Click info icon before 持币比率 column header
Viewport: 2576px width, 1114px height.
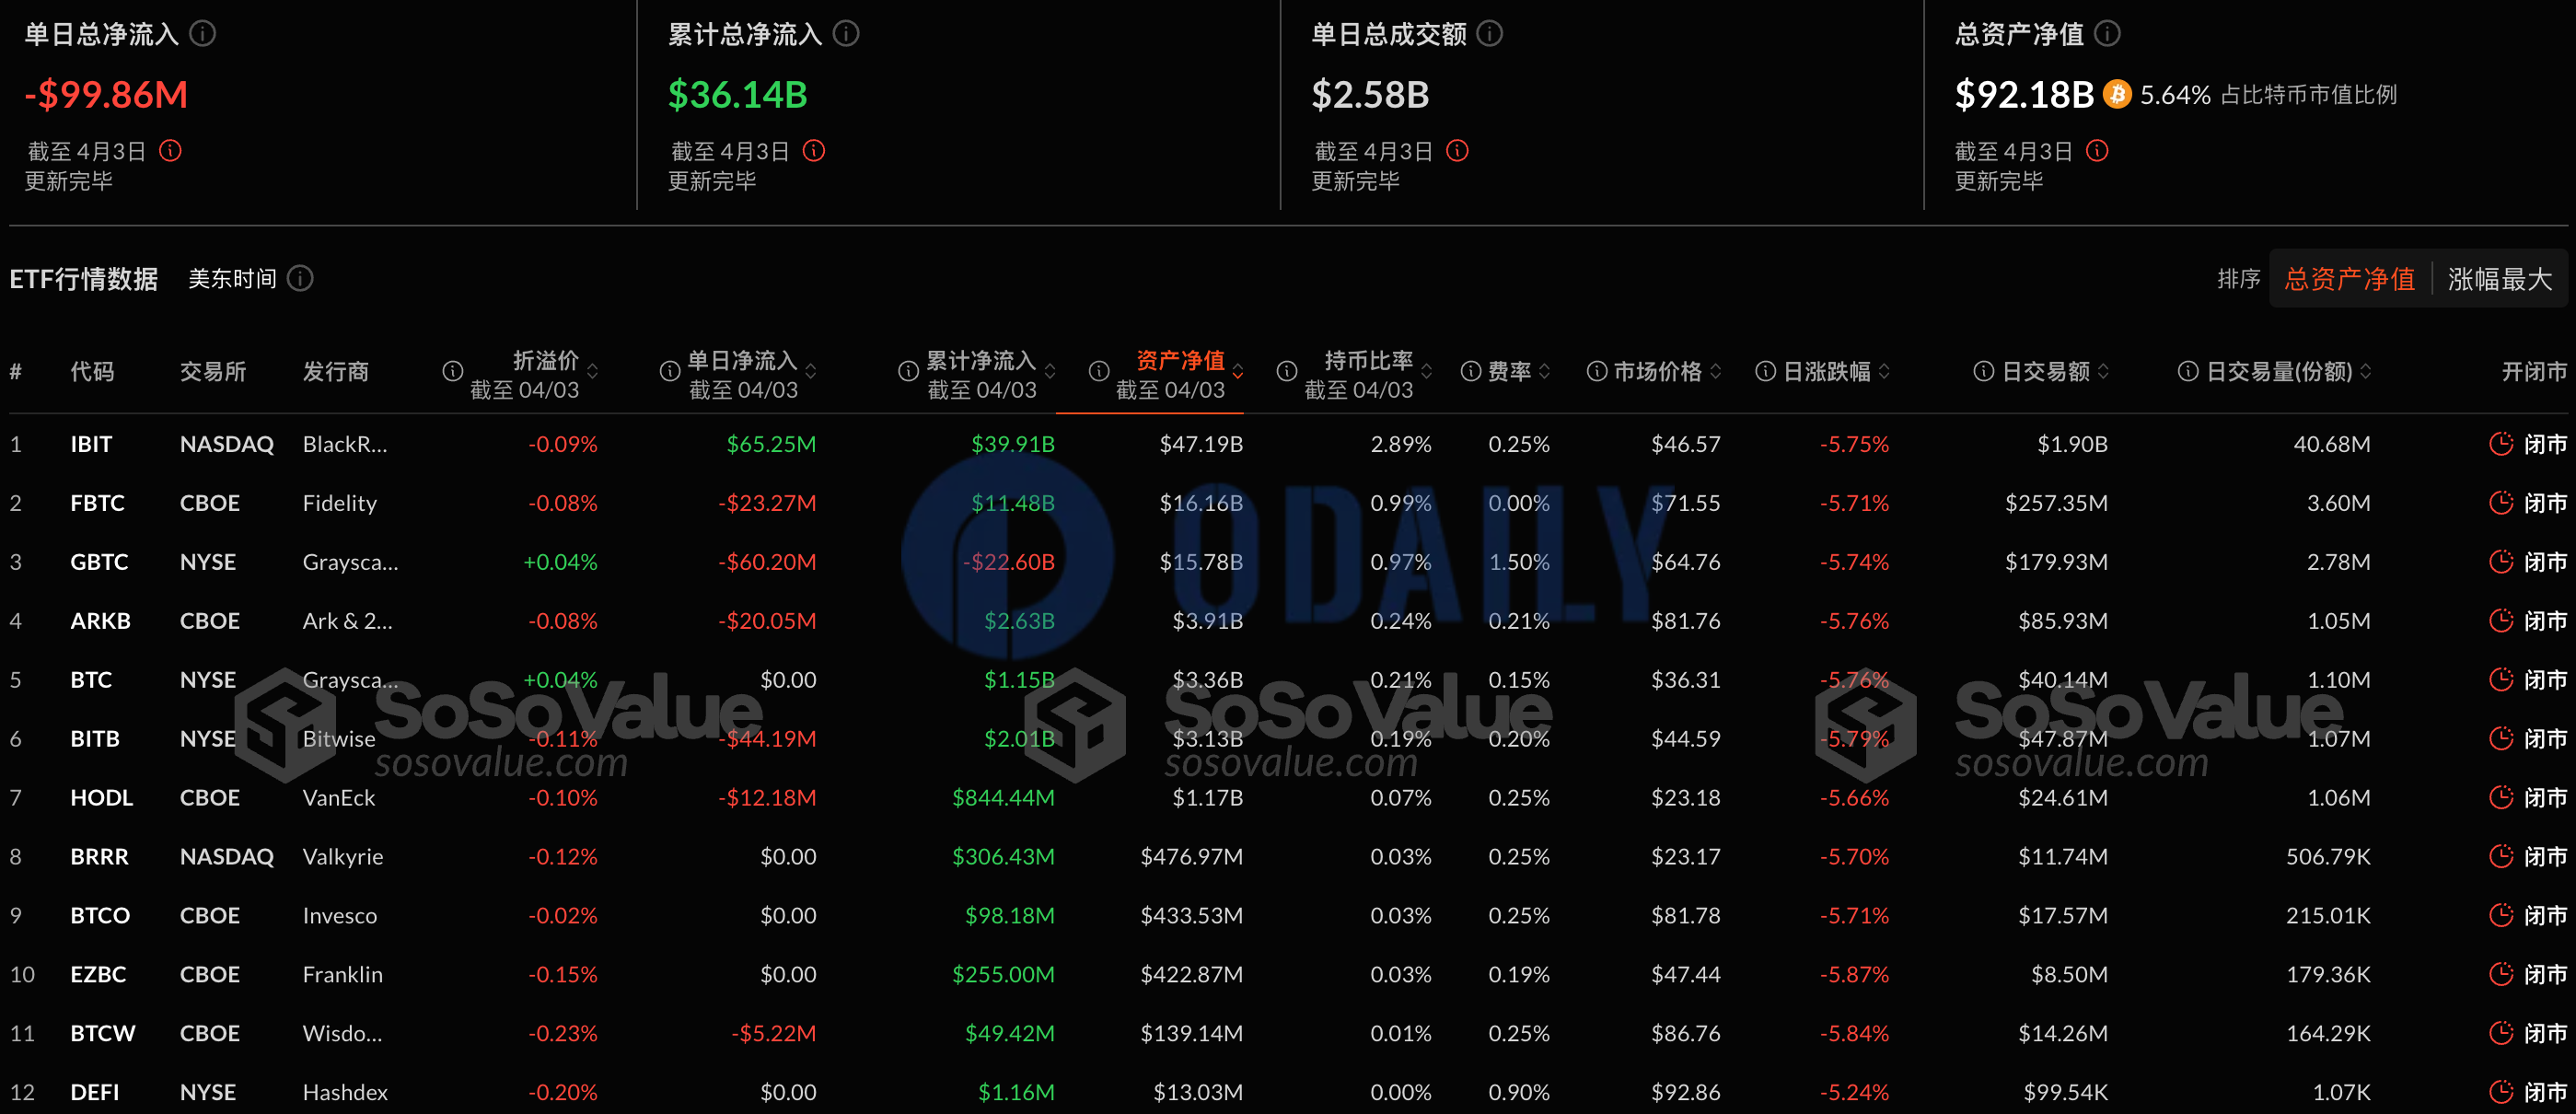1287,371
